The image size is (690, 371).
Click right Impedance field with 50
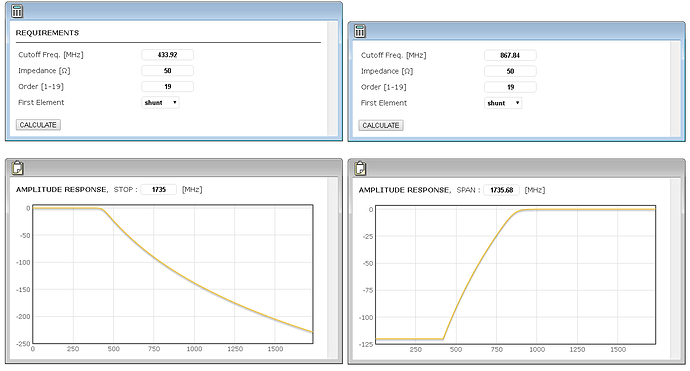pos(510,71)
